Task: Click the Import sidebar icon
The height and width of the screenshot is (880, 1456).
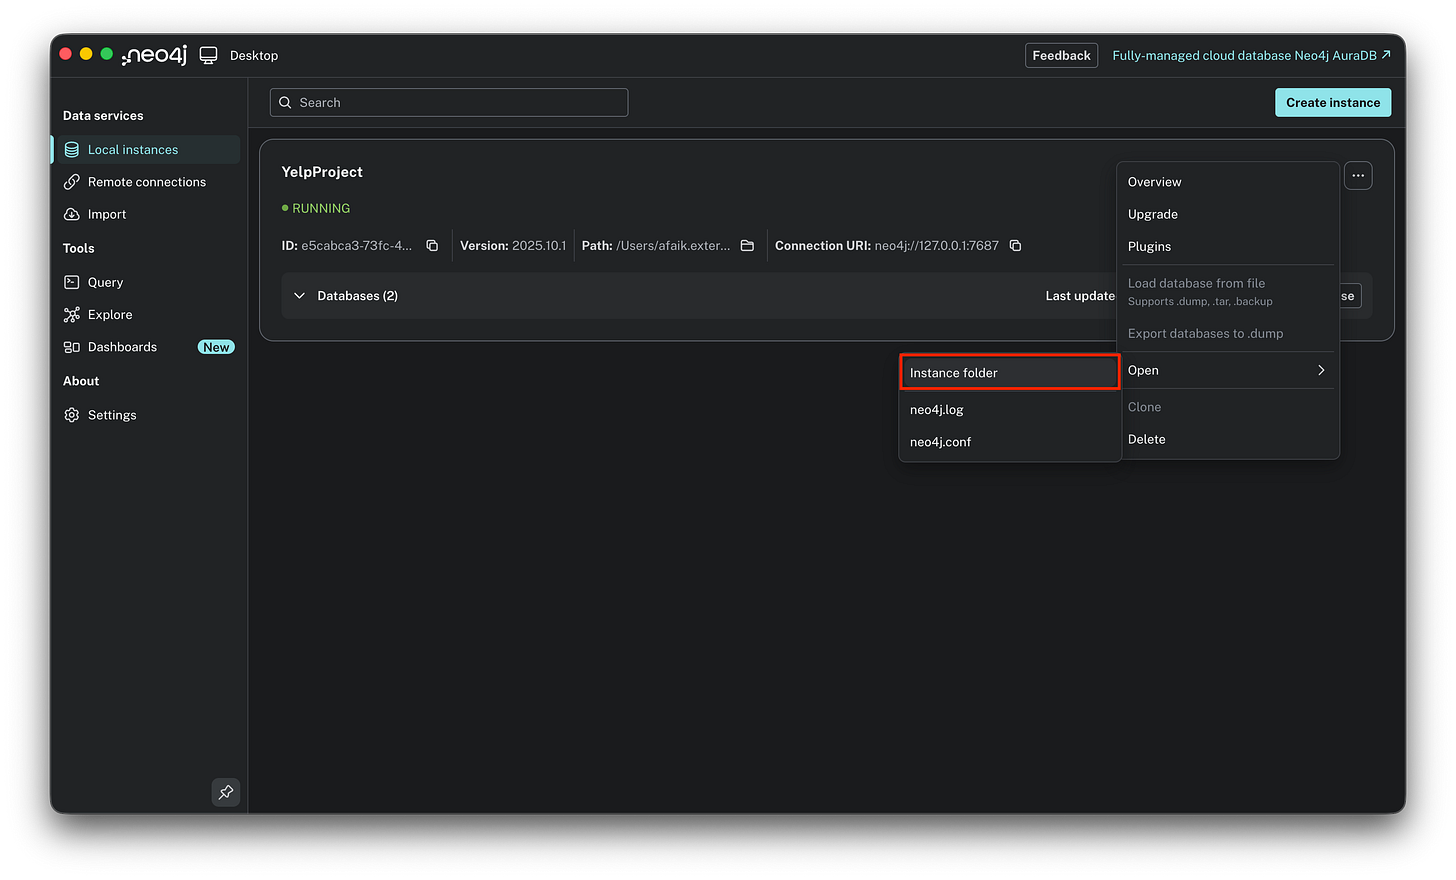Action: (71, 214)
